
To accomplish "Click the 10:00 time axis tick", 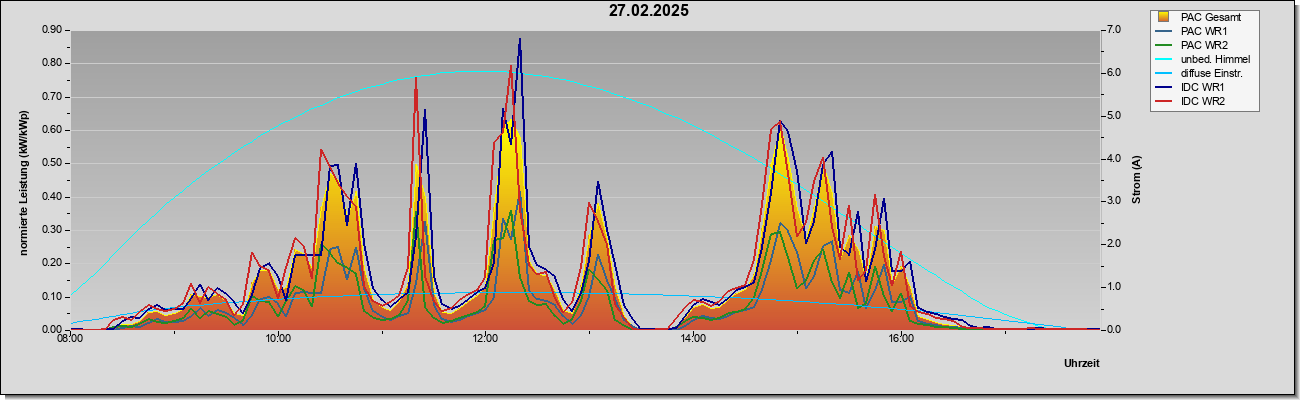I will pos(278,338).
